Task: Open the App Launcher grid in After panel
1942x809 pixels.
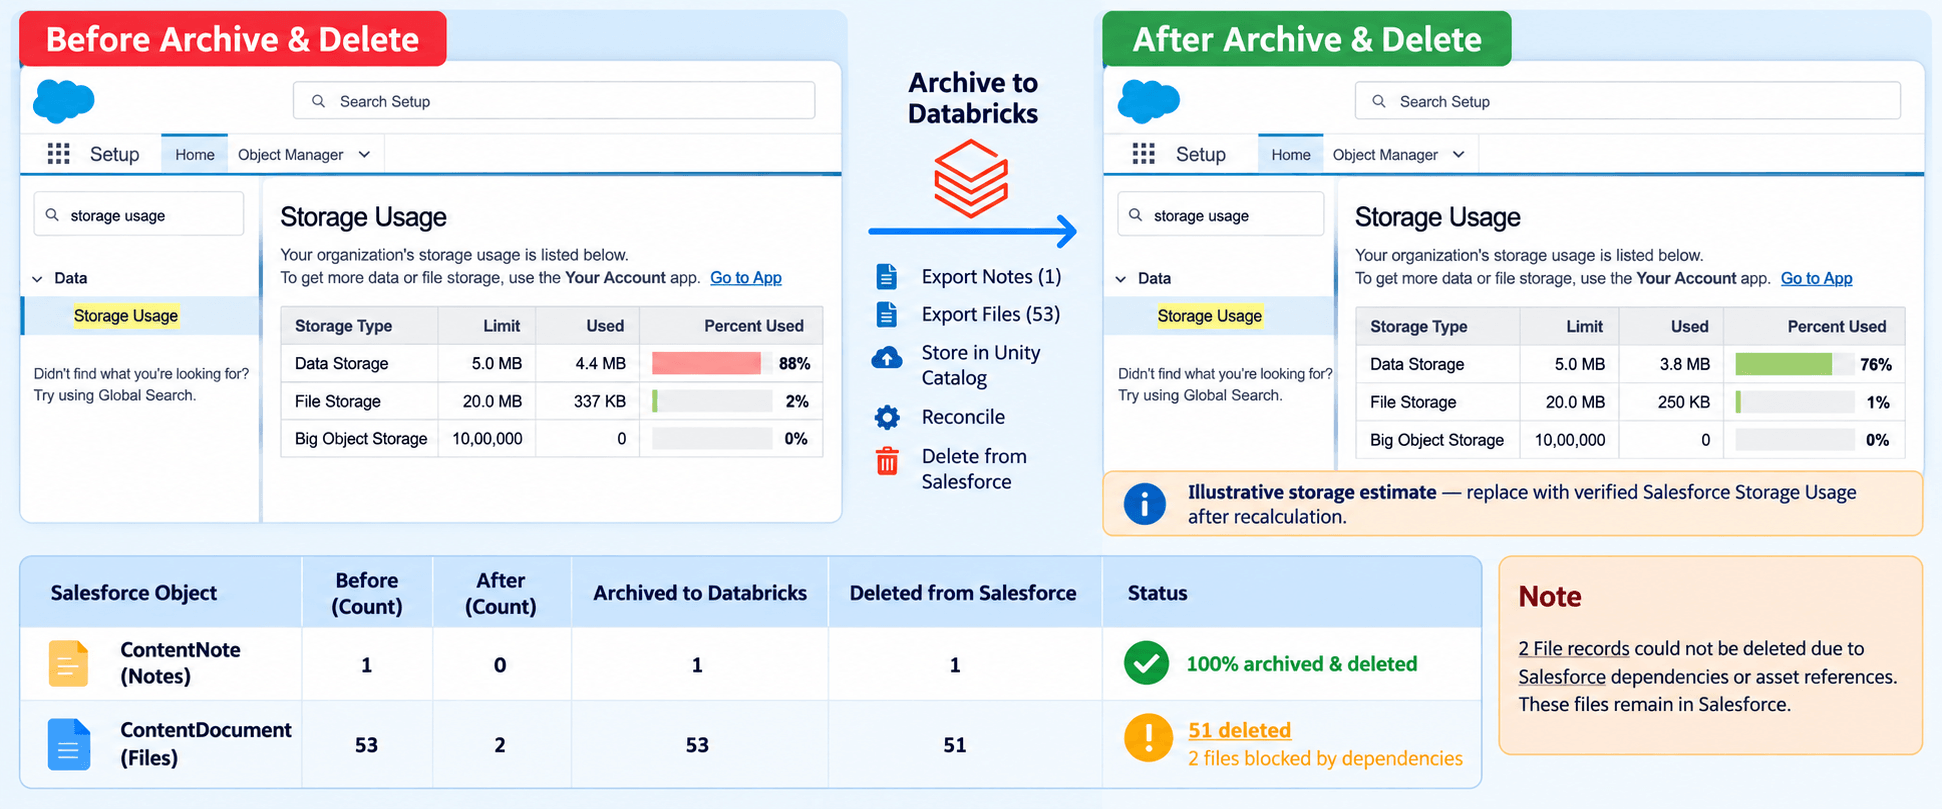Action: click(x=1144, y=154)
